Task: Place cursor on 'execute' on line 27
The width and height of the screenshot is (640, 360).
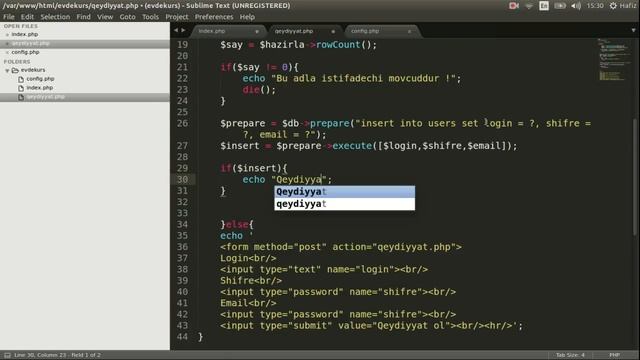Action: click(x=352, y=146)
